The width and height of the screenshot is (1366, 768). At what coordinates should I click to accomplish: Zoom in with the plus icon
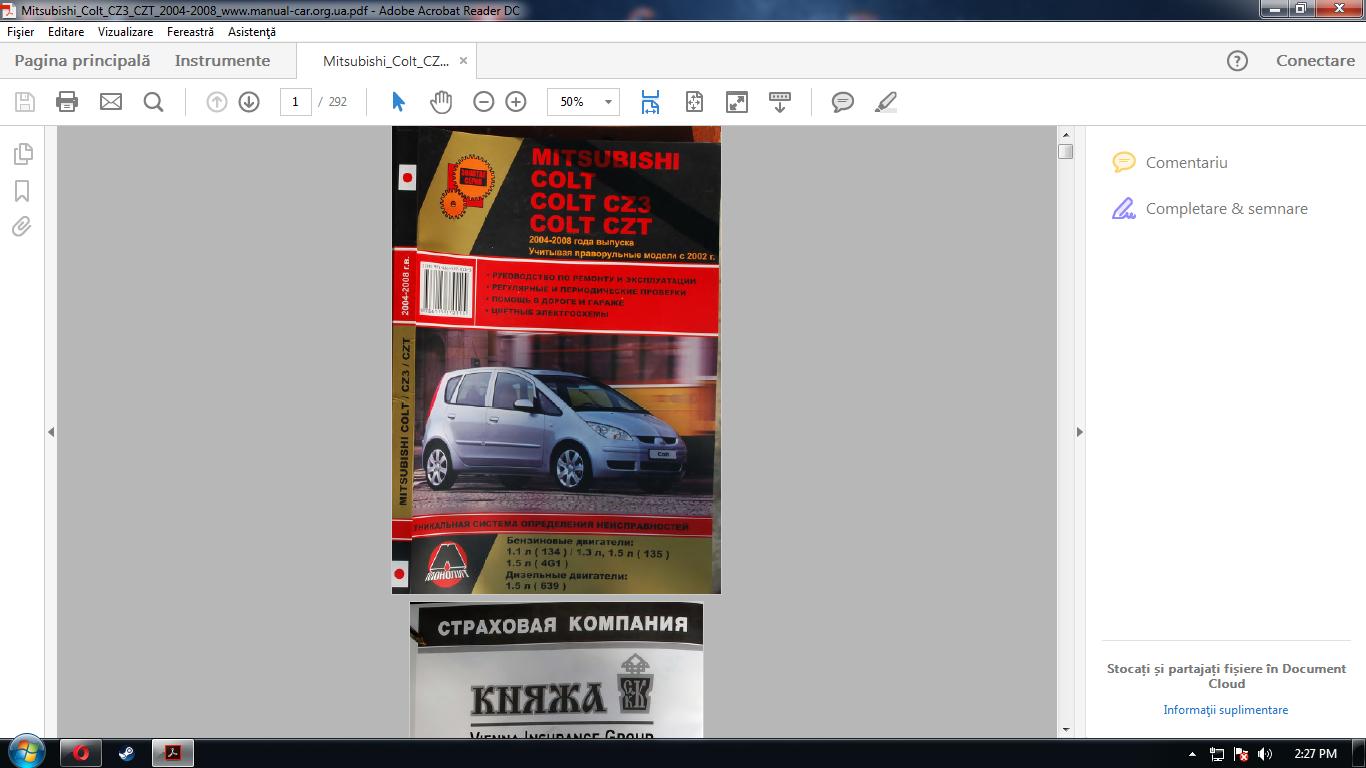click(516, 102)
